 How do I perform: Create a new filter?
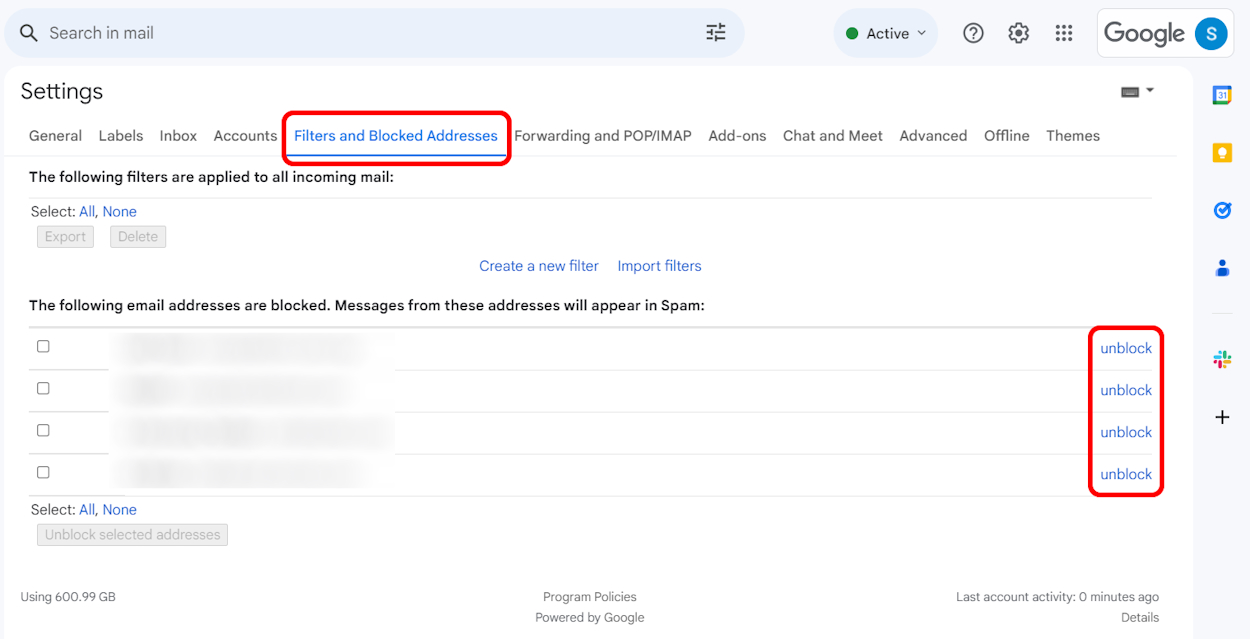[x=538, y=265]
